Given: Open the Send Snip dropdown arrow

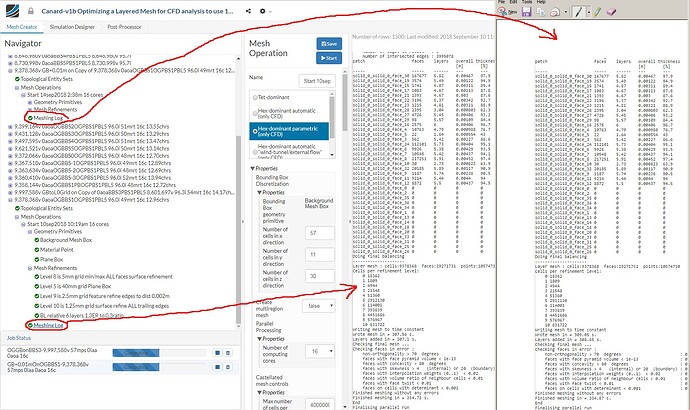Looking at the screenshot, I should [x=565, y=12].
